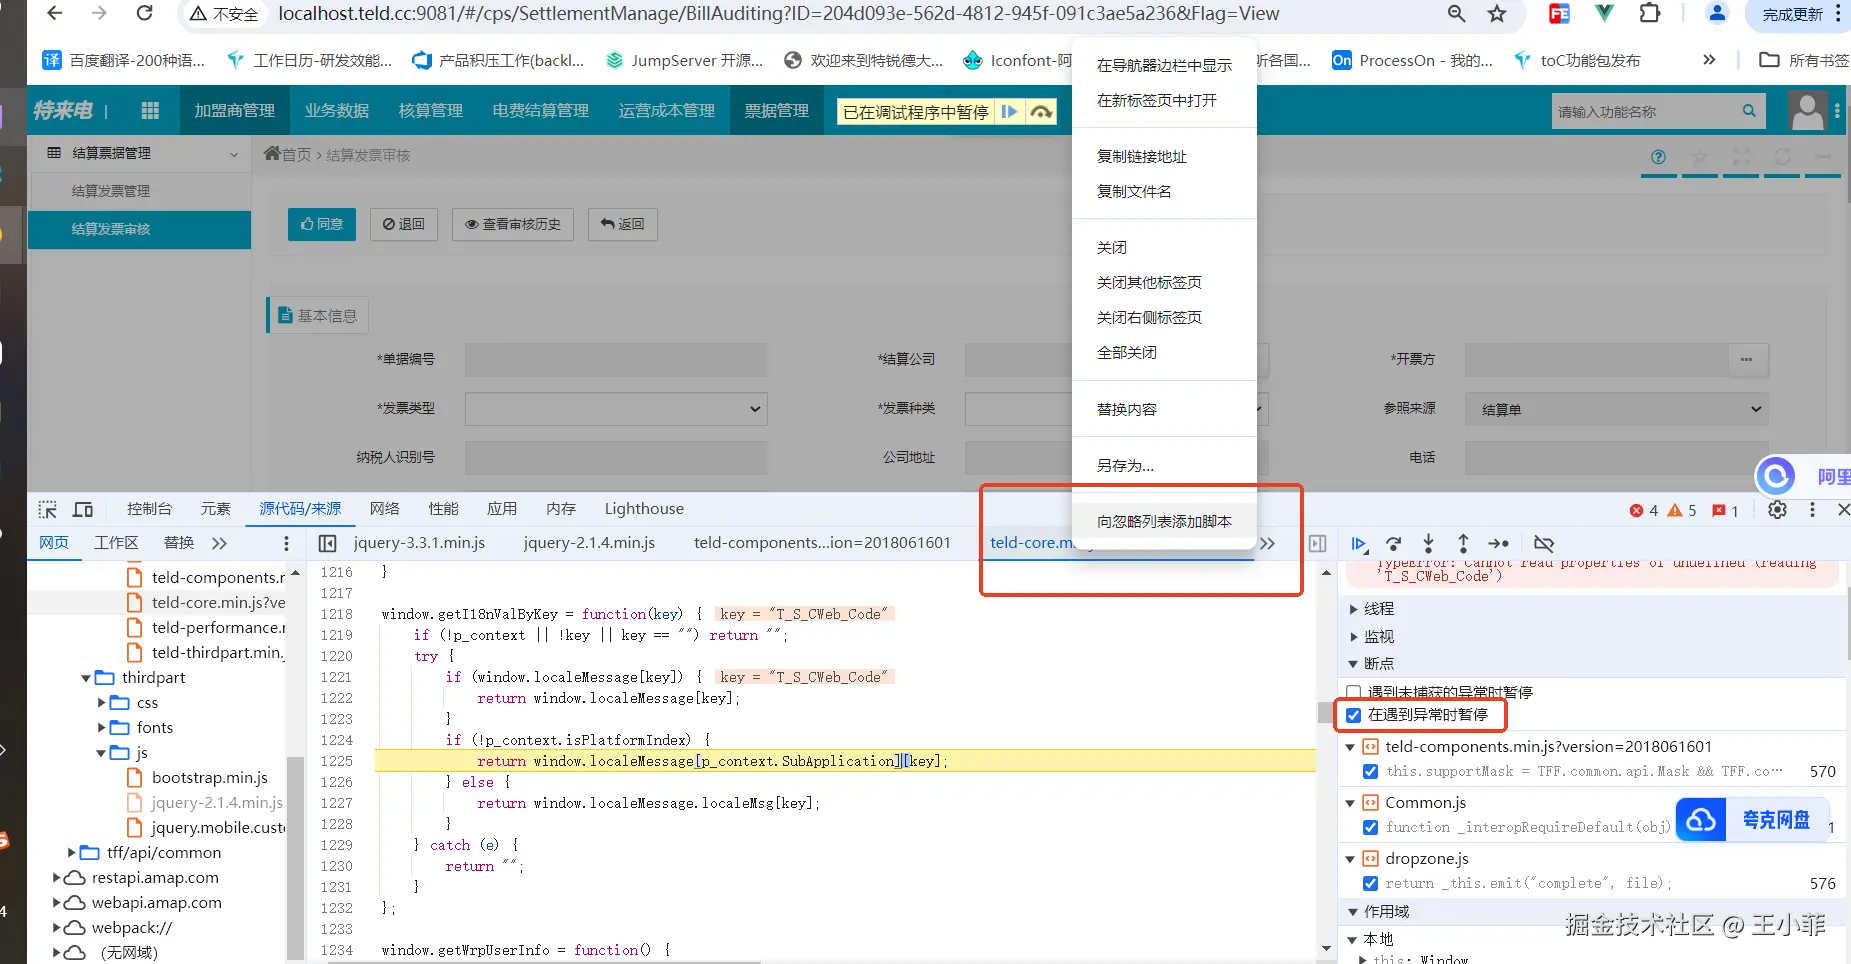Choose 向忽略列表添加脚本 from context menu
1851x964 pixels.
point(1164,521)
